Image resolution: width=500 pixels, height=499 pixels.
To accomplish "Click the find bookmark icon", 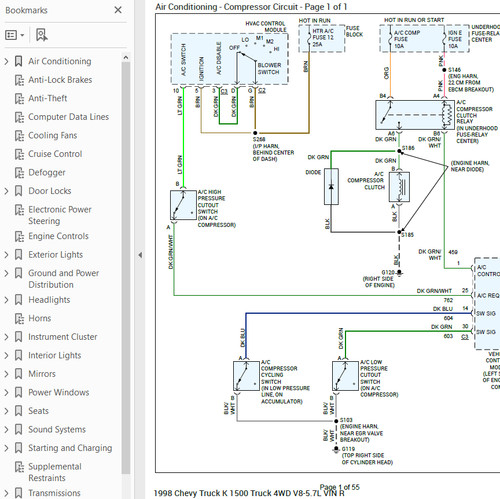I will [42, 35].
